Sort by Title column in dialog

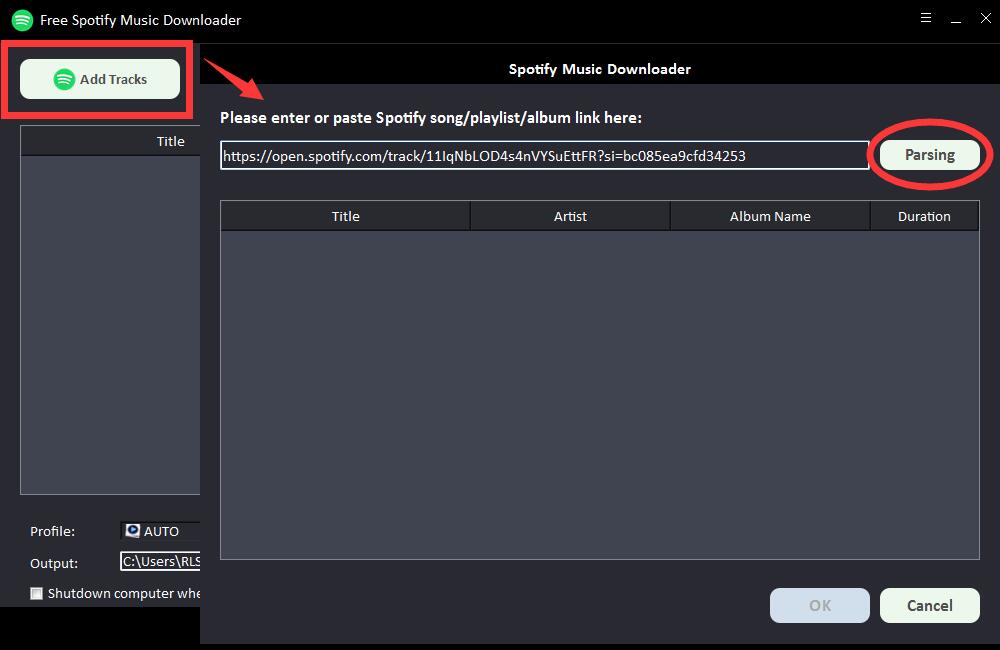click(345, 216)
